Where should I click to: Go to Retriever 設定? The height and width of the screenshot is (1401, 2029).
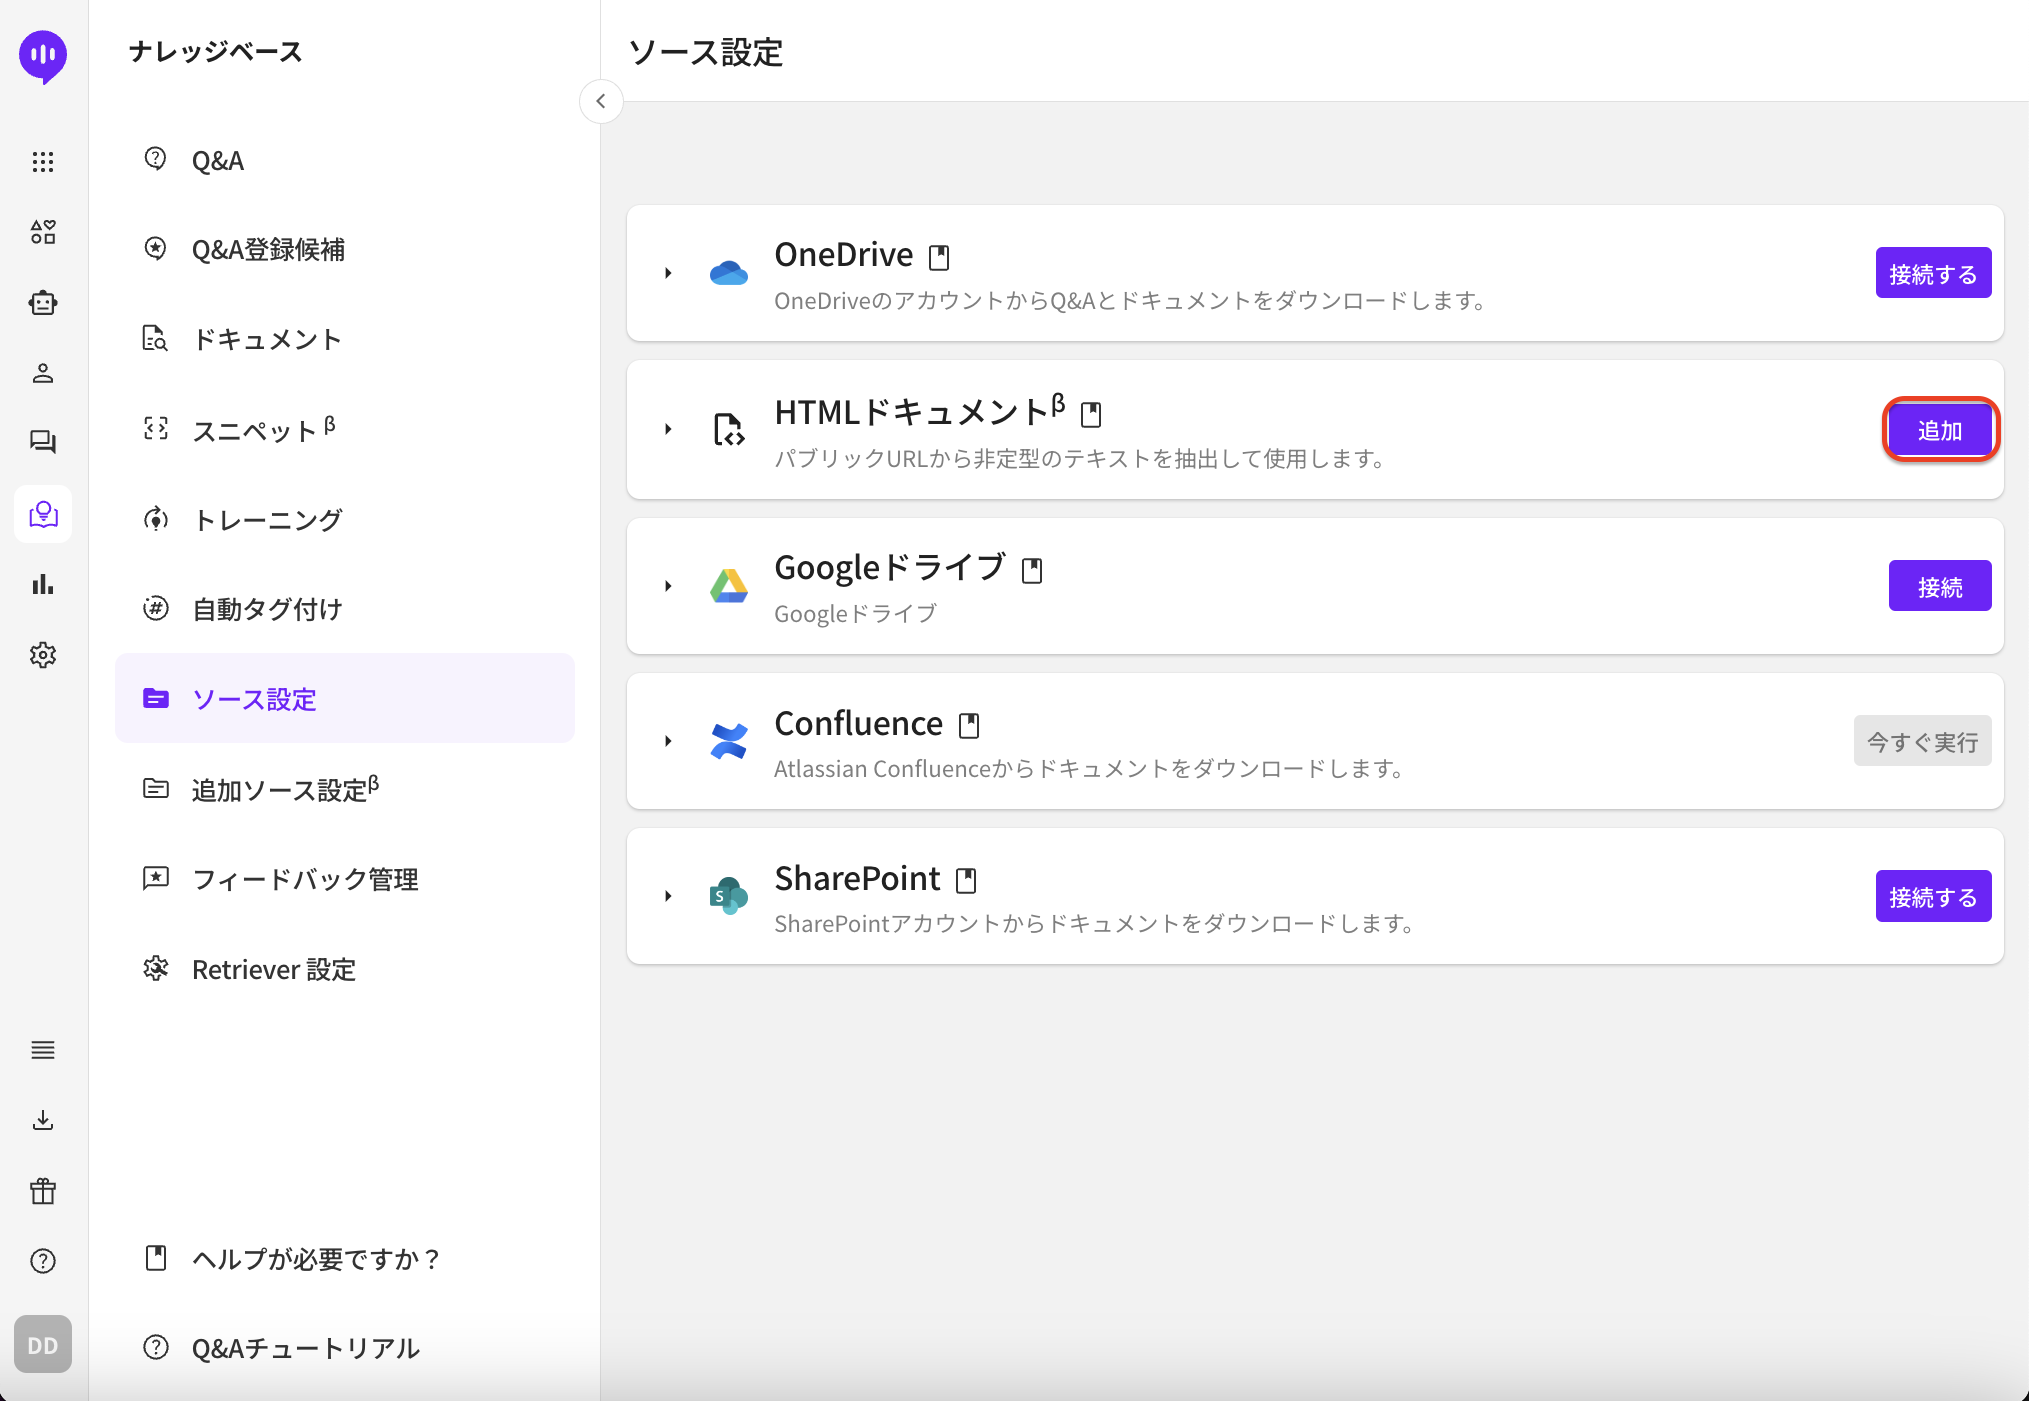(x=273, y=969)
